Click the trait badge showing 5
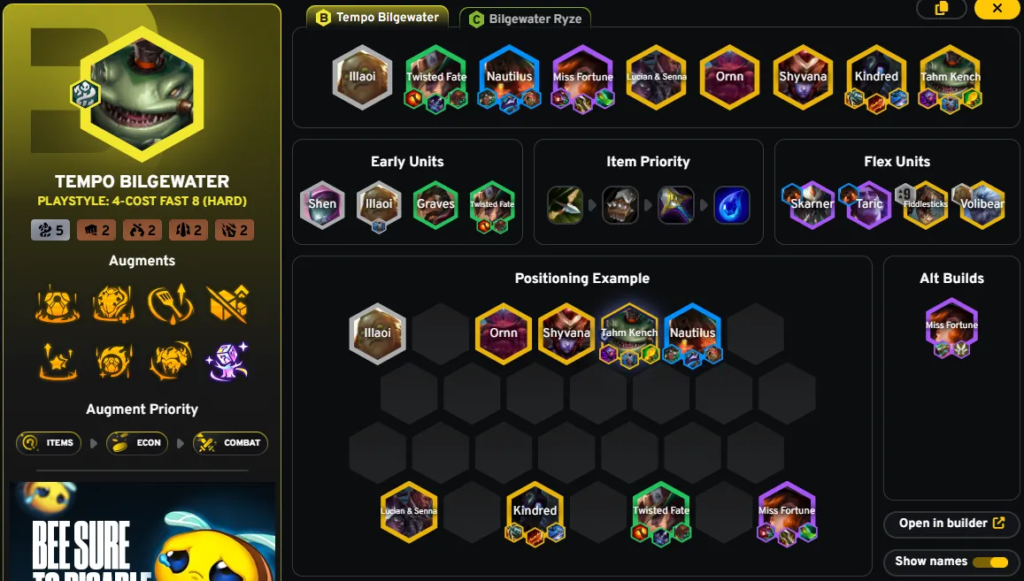This screenshot has width=1024, height=581. tap(50, 230)
